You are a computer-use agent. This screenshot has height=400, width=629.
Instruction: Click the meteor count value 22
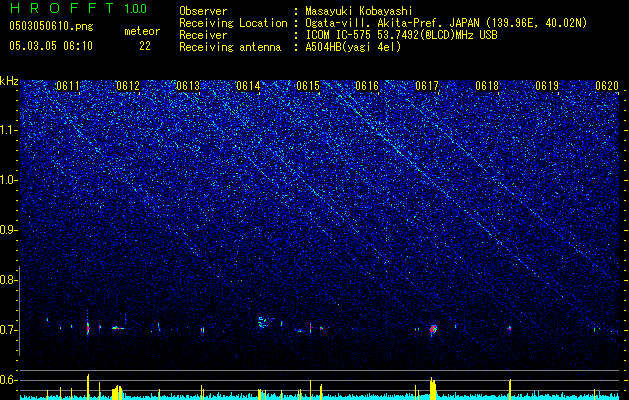145,46
